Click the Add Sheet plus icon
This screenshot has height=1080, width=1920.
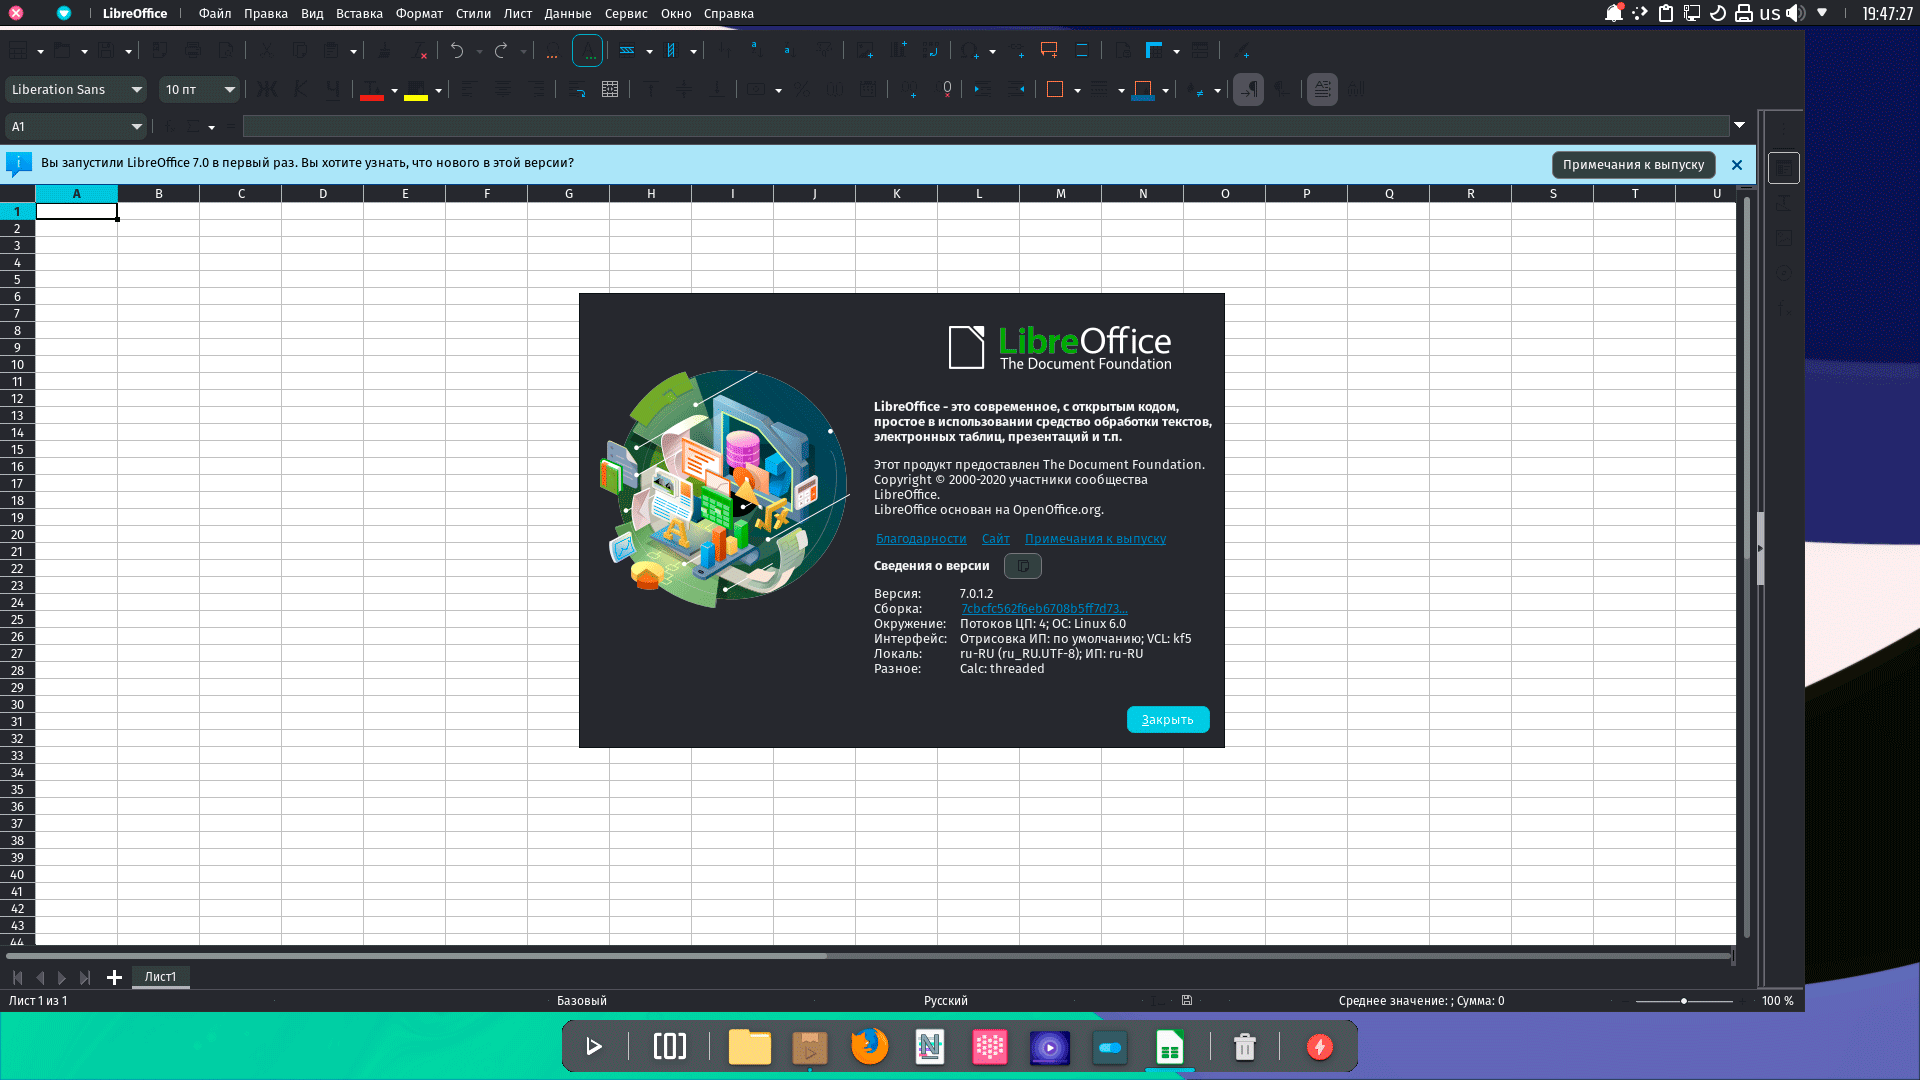[114, 977]
